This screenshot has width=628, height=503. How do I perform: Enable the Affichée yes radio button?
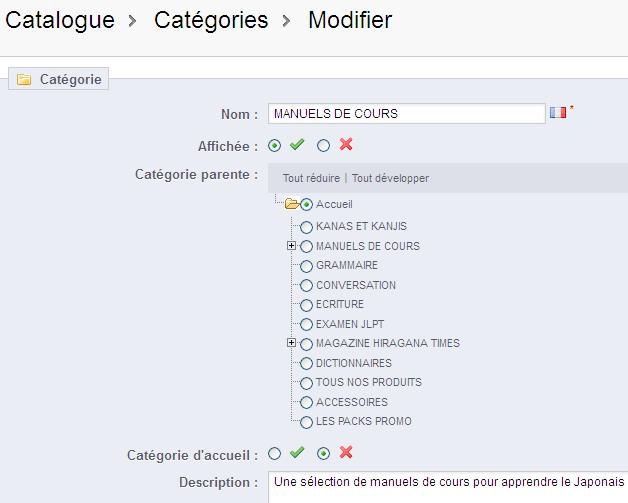(275, 146)
